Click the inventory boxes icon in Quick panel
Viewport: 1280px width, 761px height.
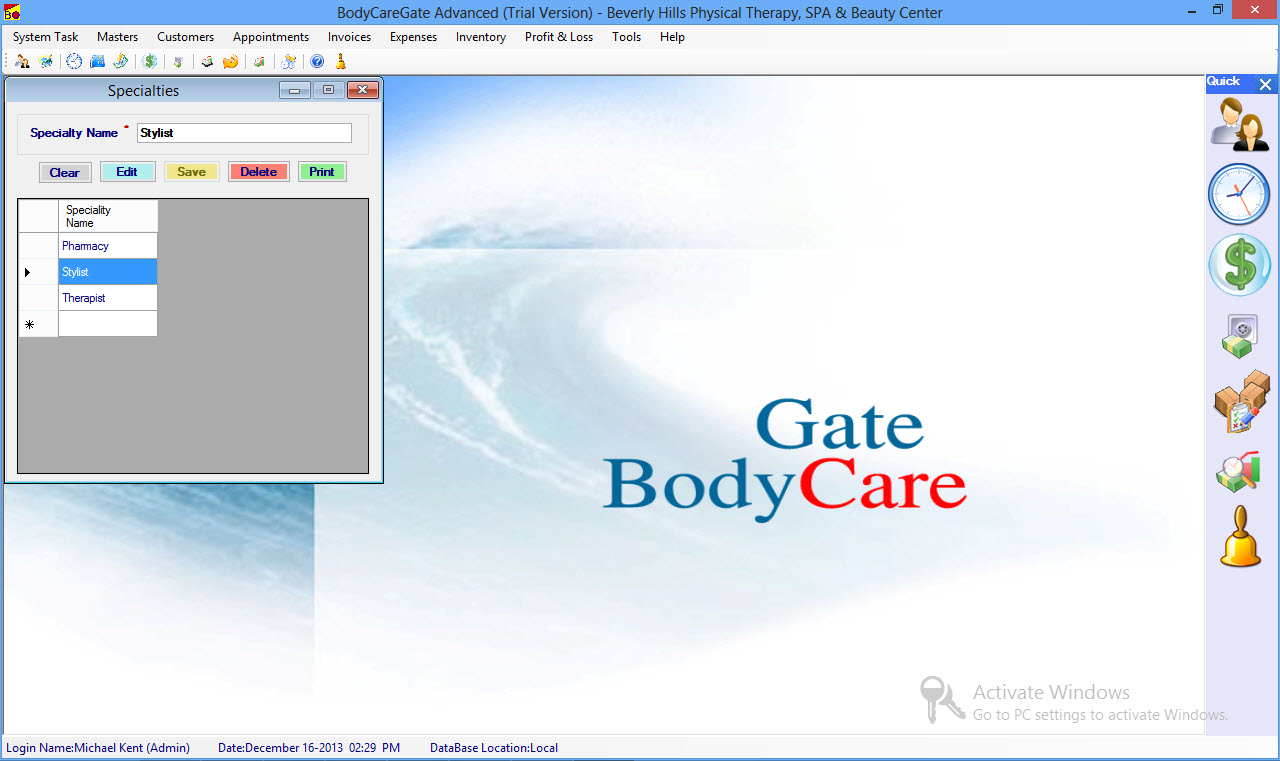pyautogui.click(x=1240, y=402)
